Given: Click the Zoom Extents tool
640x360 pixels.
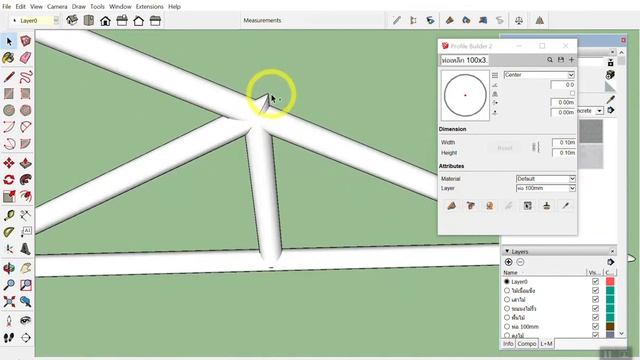Looking at the screenshot, I should pyautogui.click(x=9, y=301).
